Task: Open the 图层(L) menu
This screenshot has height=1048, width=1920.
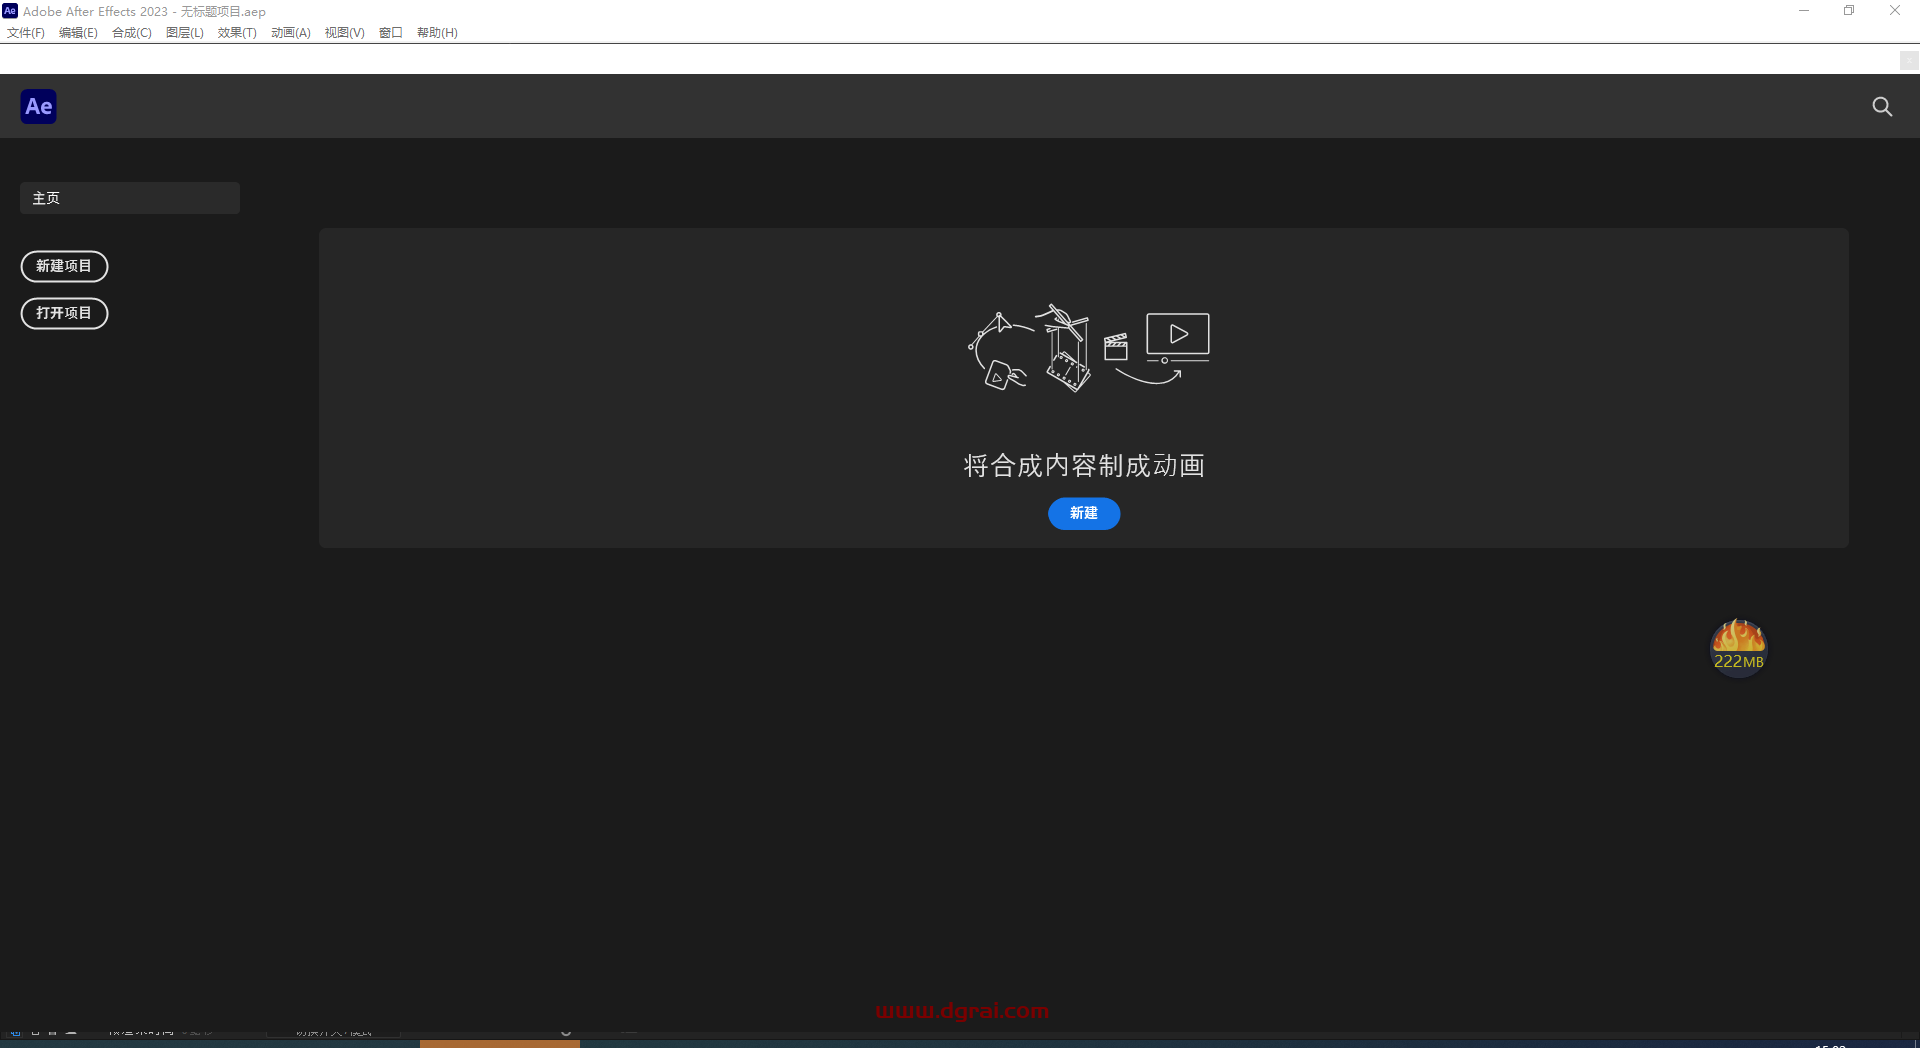Action: coord(183,32)
